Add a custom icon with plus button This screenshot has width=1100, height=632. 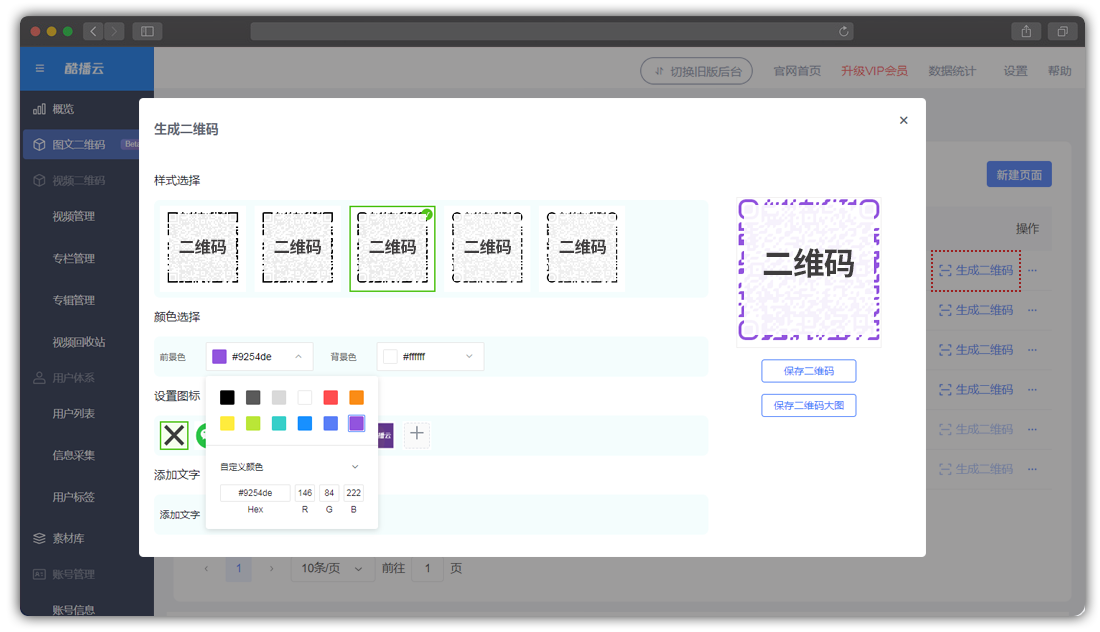[417, 433]
